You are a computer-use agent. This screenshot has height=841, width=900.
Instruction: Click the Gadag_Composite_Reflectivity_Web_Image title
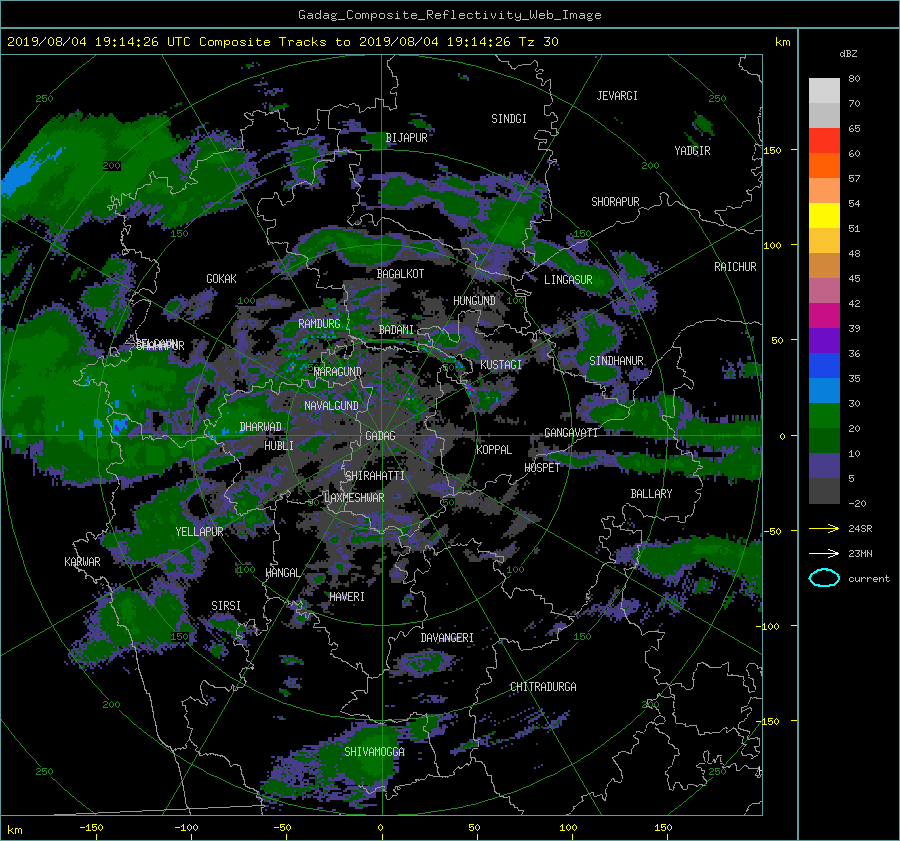click(x=449, y=15)
